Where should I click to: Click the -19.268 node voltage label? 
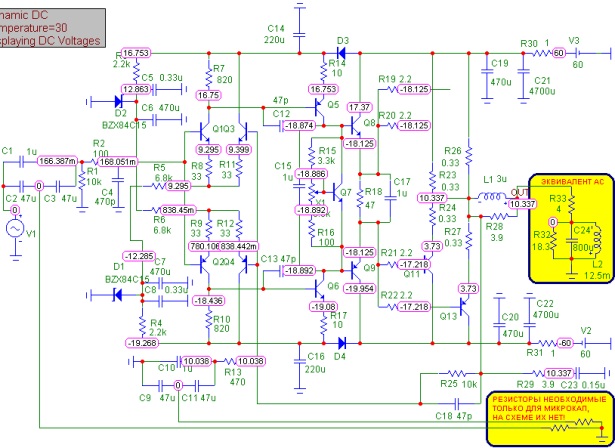tap(142, 343)
